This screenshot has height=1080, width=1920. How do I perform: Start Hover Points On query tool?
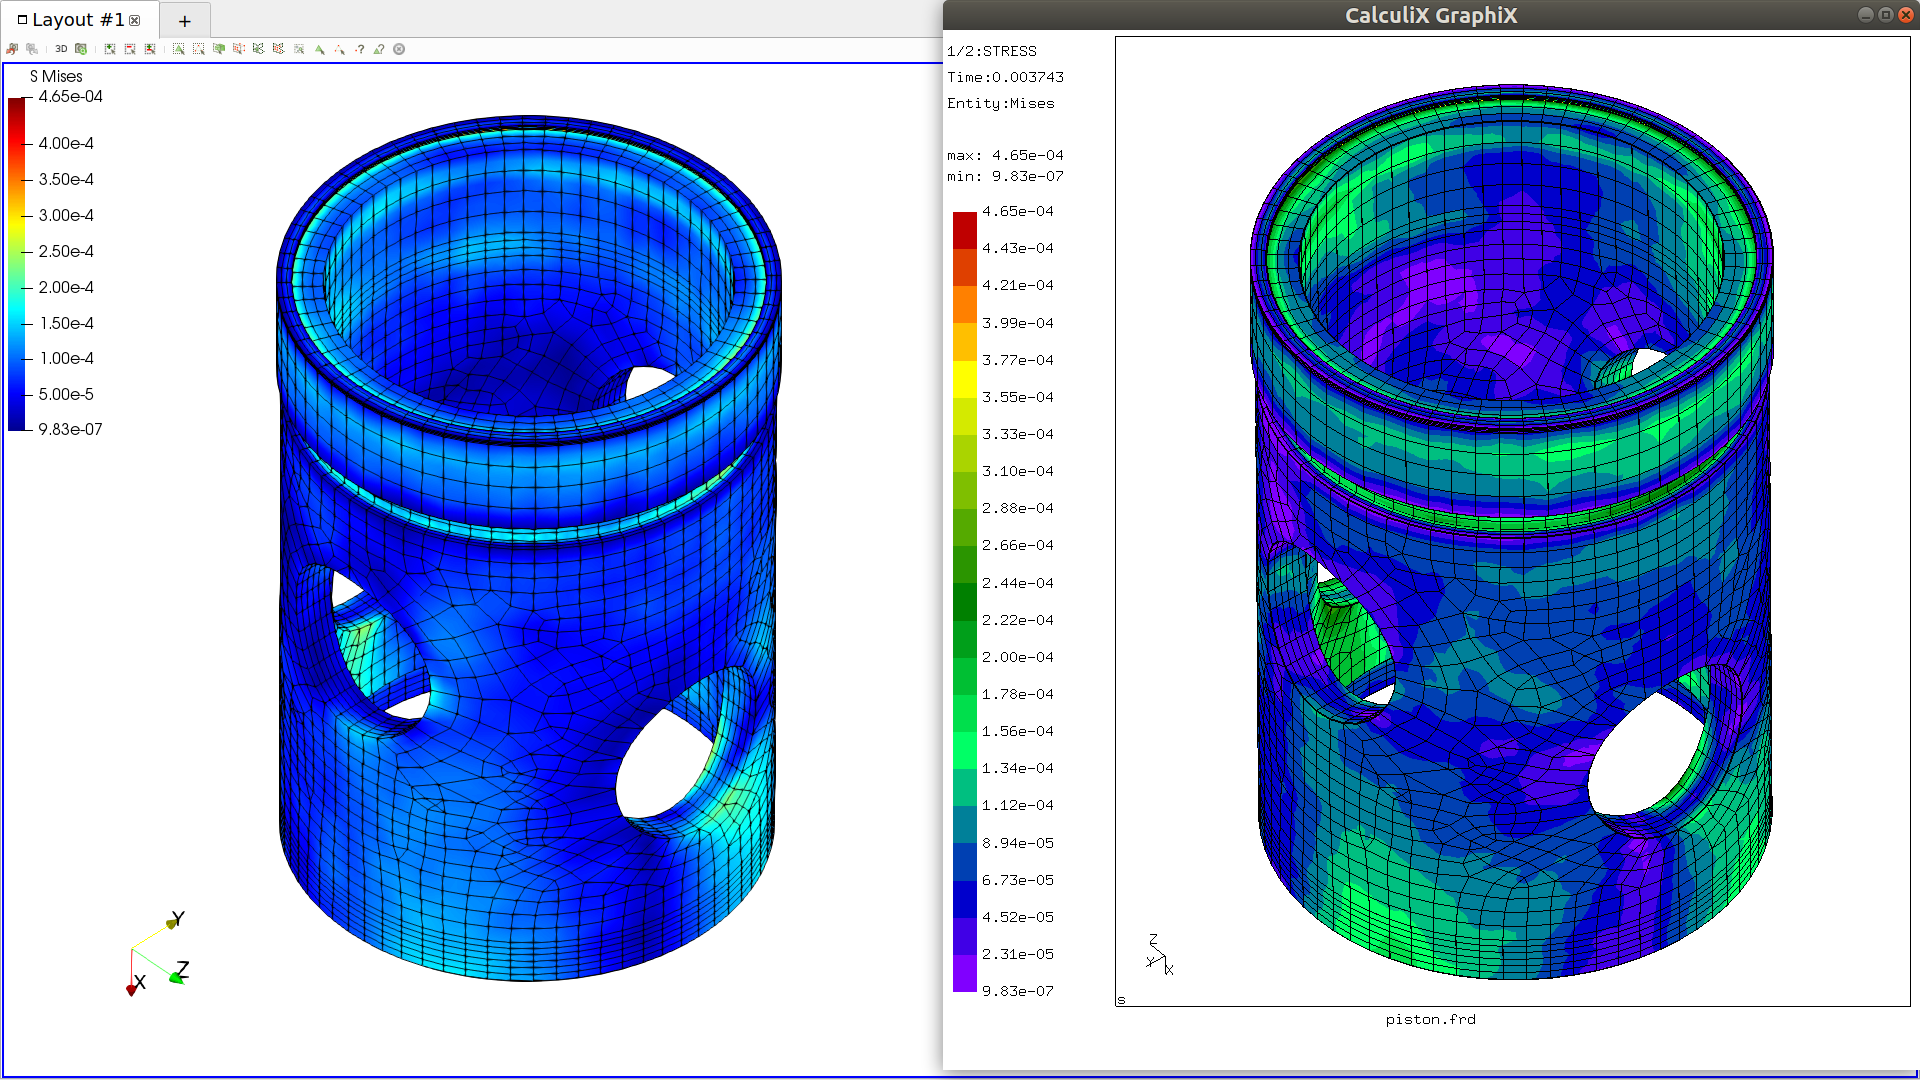(360, 49)
